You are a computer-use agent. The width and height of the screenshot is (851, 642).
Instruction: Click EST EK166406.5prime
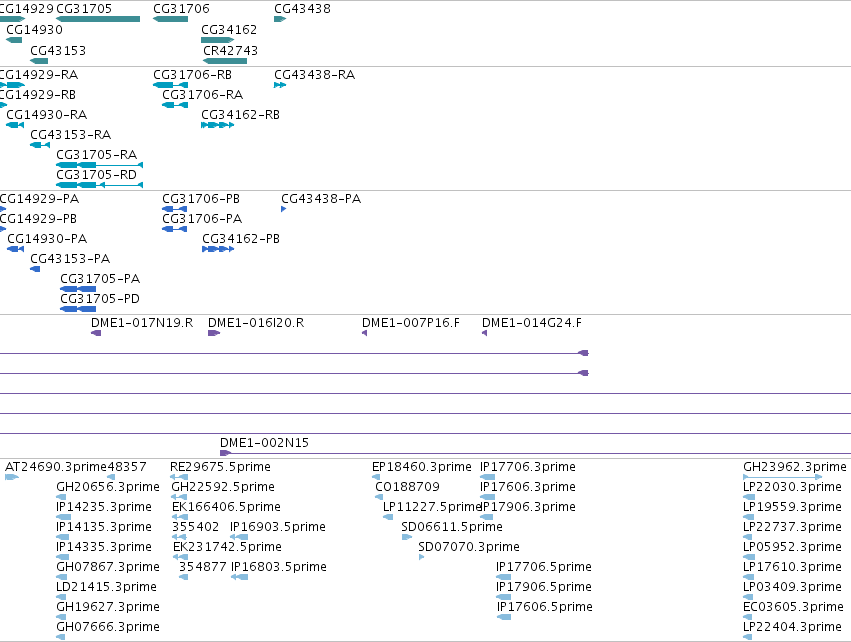point(180,517)
